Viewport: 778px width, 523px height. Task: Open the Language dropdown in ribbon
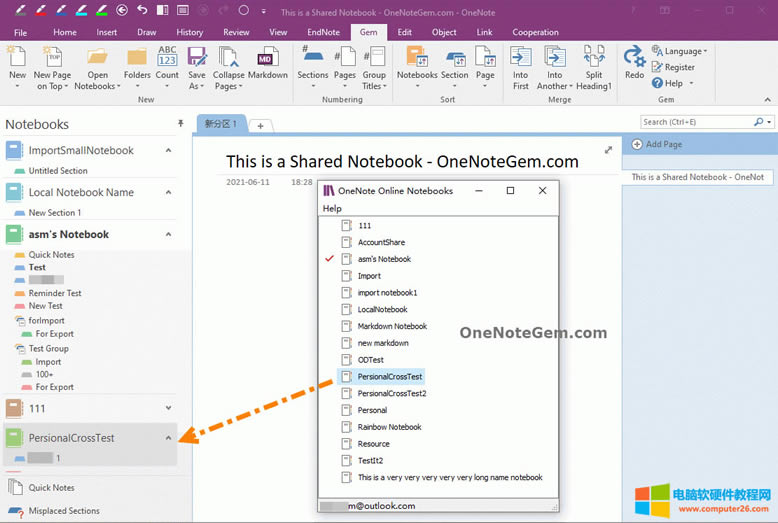click(x=681, y=51)
